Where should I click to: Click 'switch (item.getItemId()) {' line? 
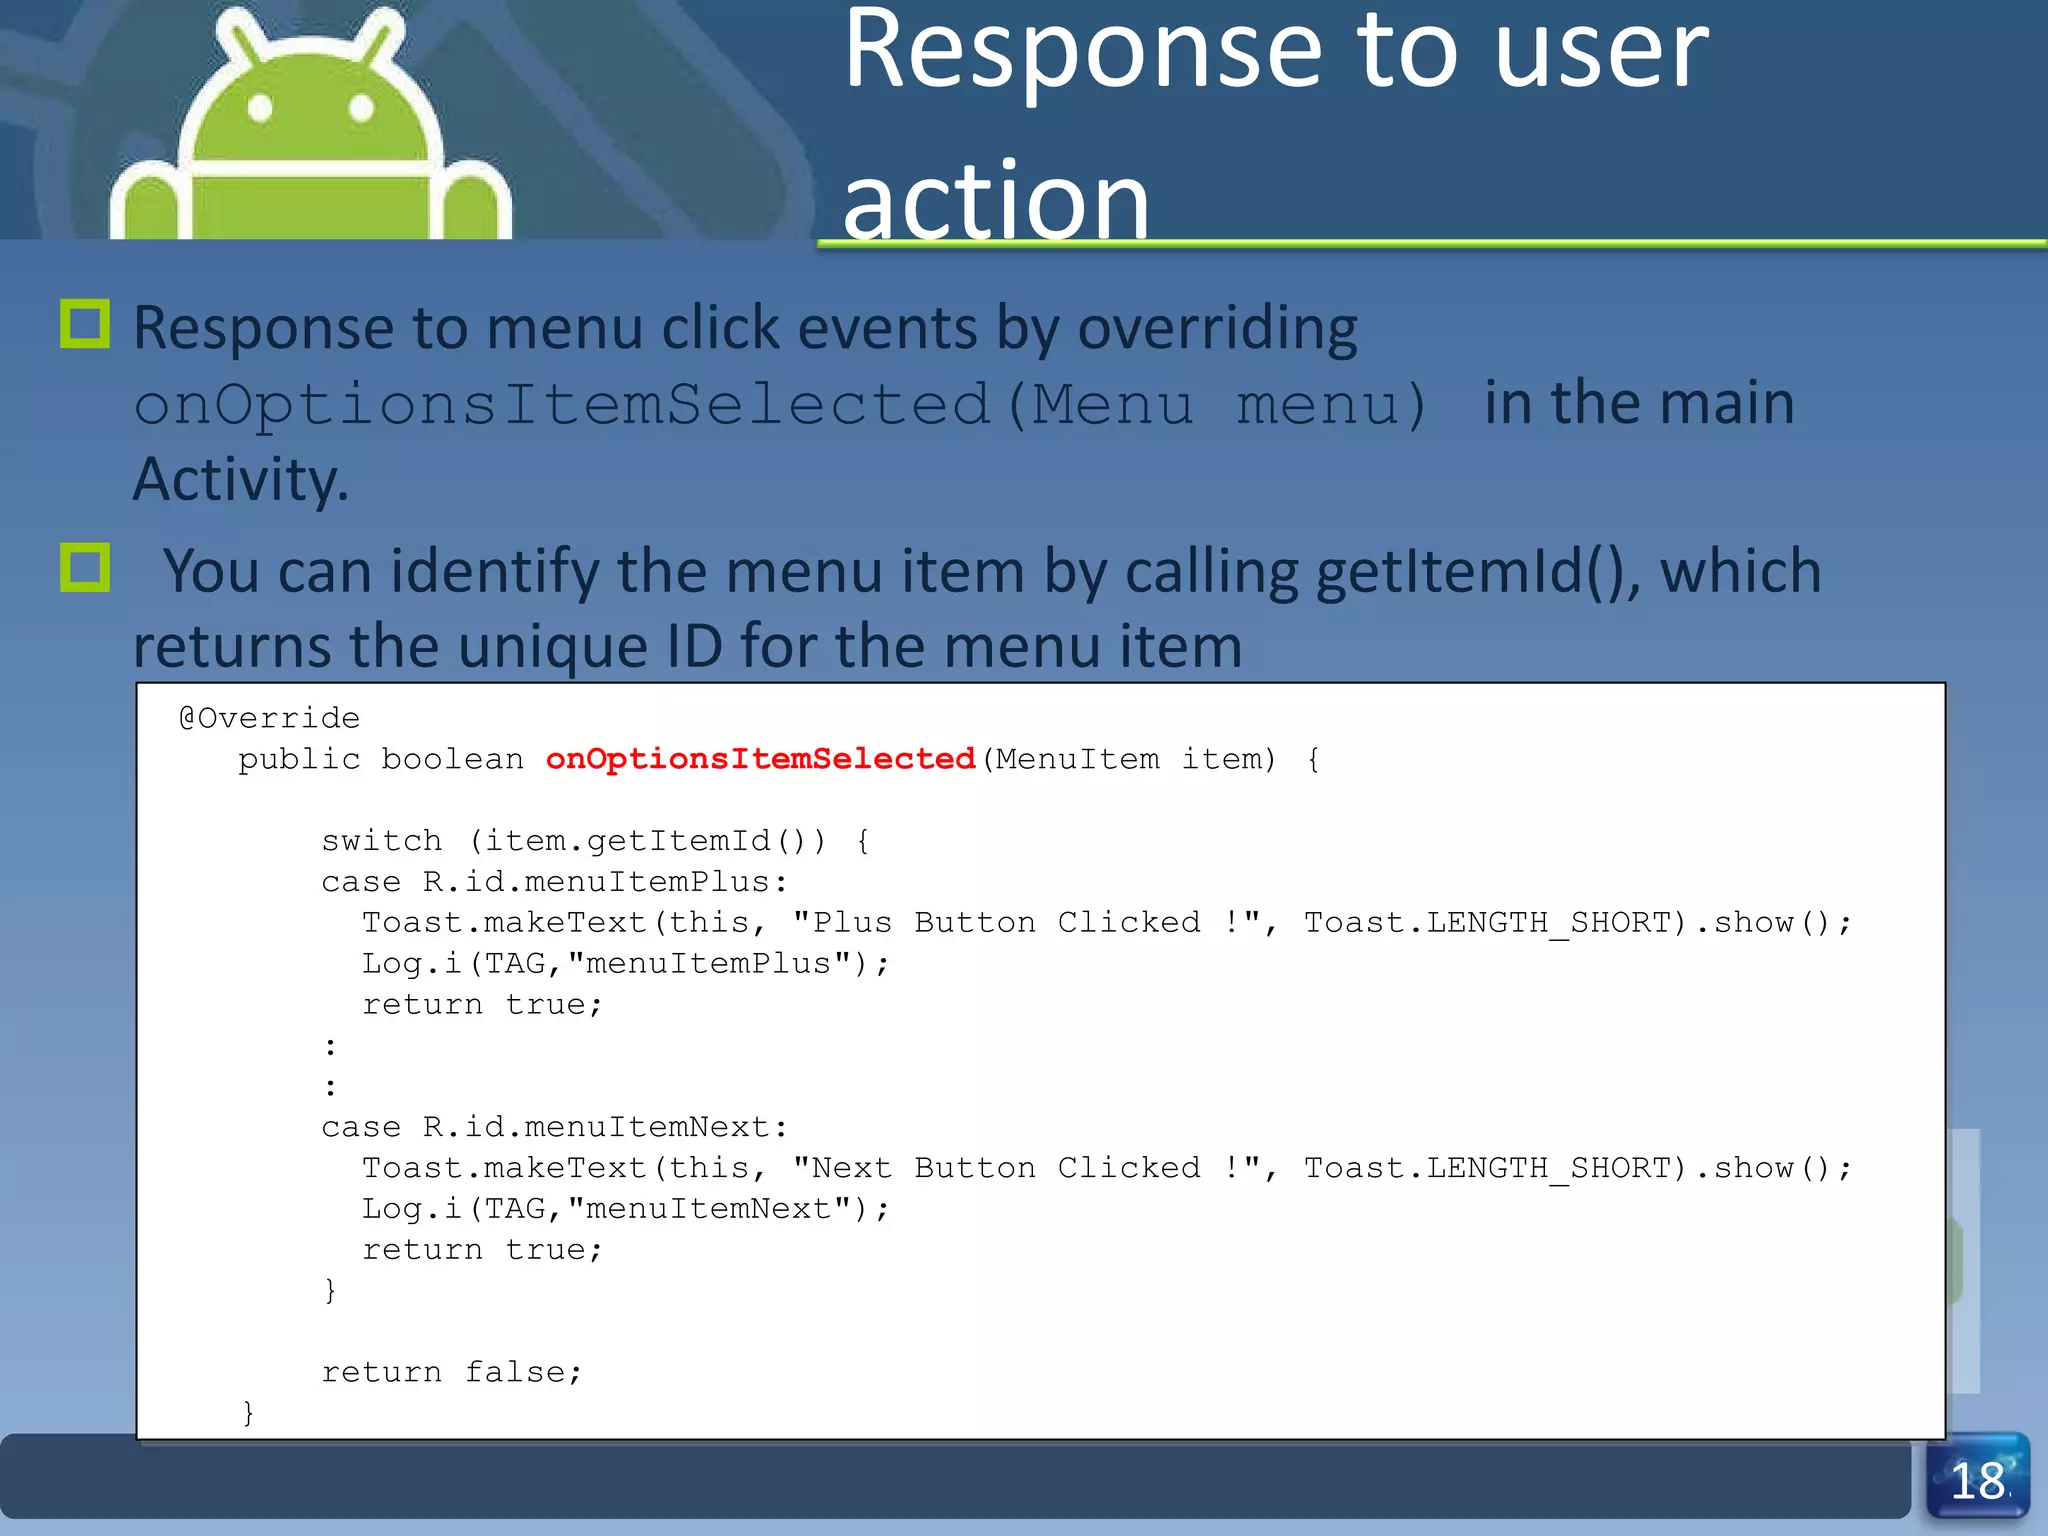(x=596, y=841)
